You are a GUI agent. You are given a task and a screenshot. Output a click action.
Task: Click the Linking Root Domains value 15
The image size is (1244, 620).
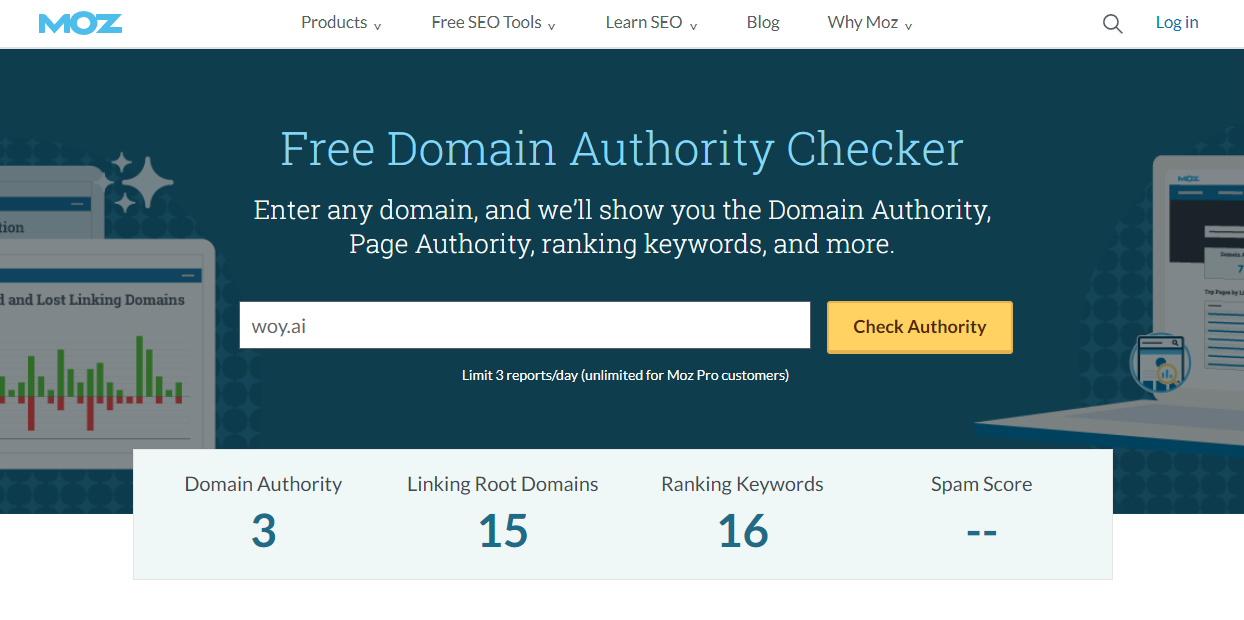tap(503, 531)
